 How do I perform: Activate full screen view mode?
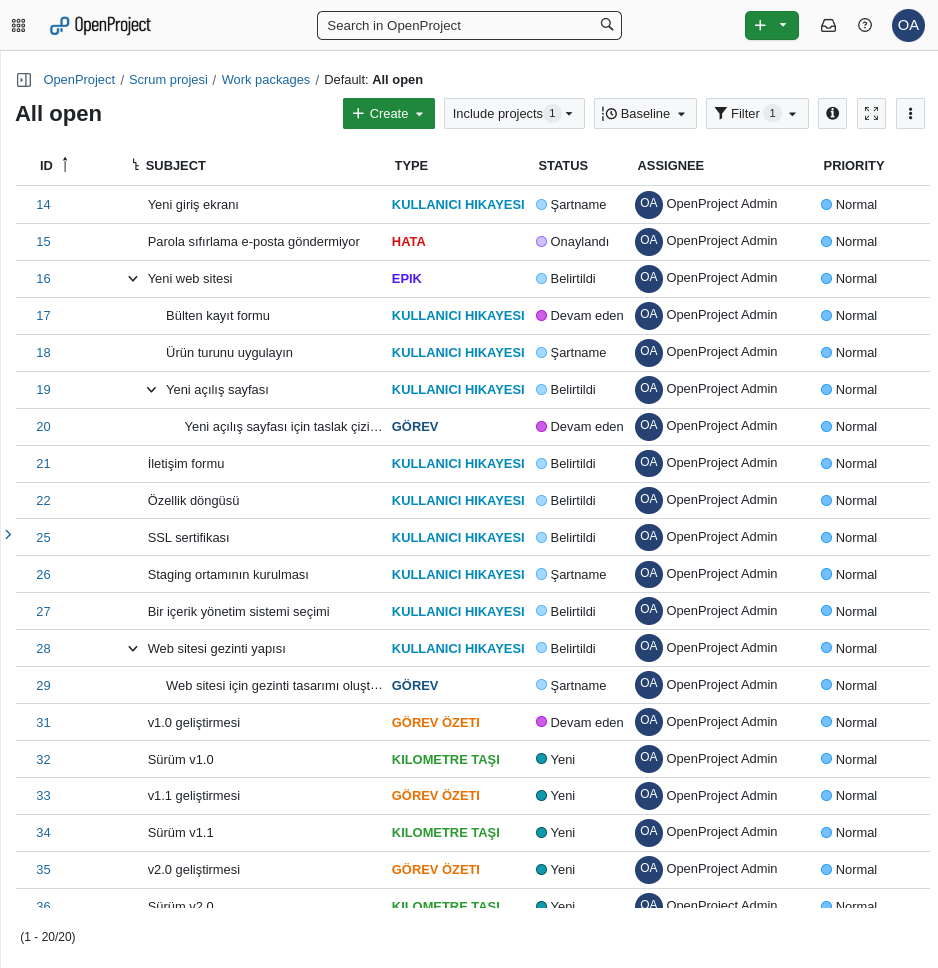(871, 113)
